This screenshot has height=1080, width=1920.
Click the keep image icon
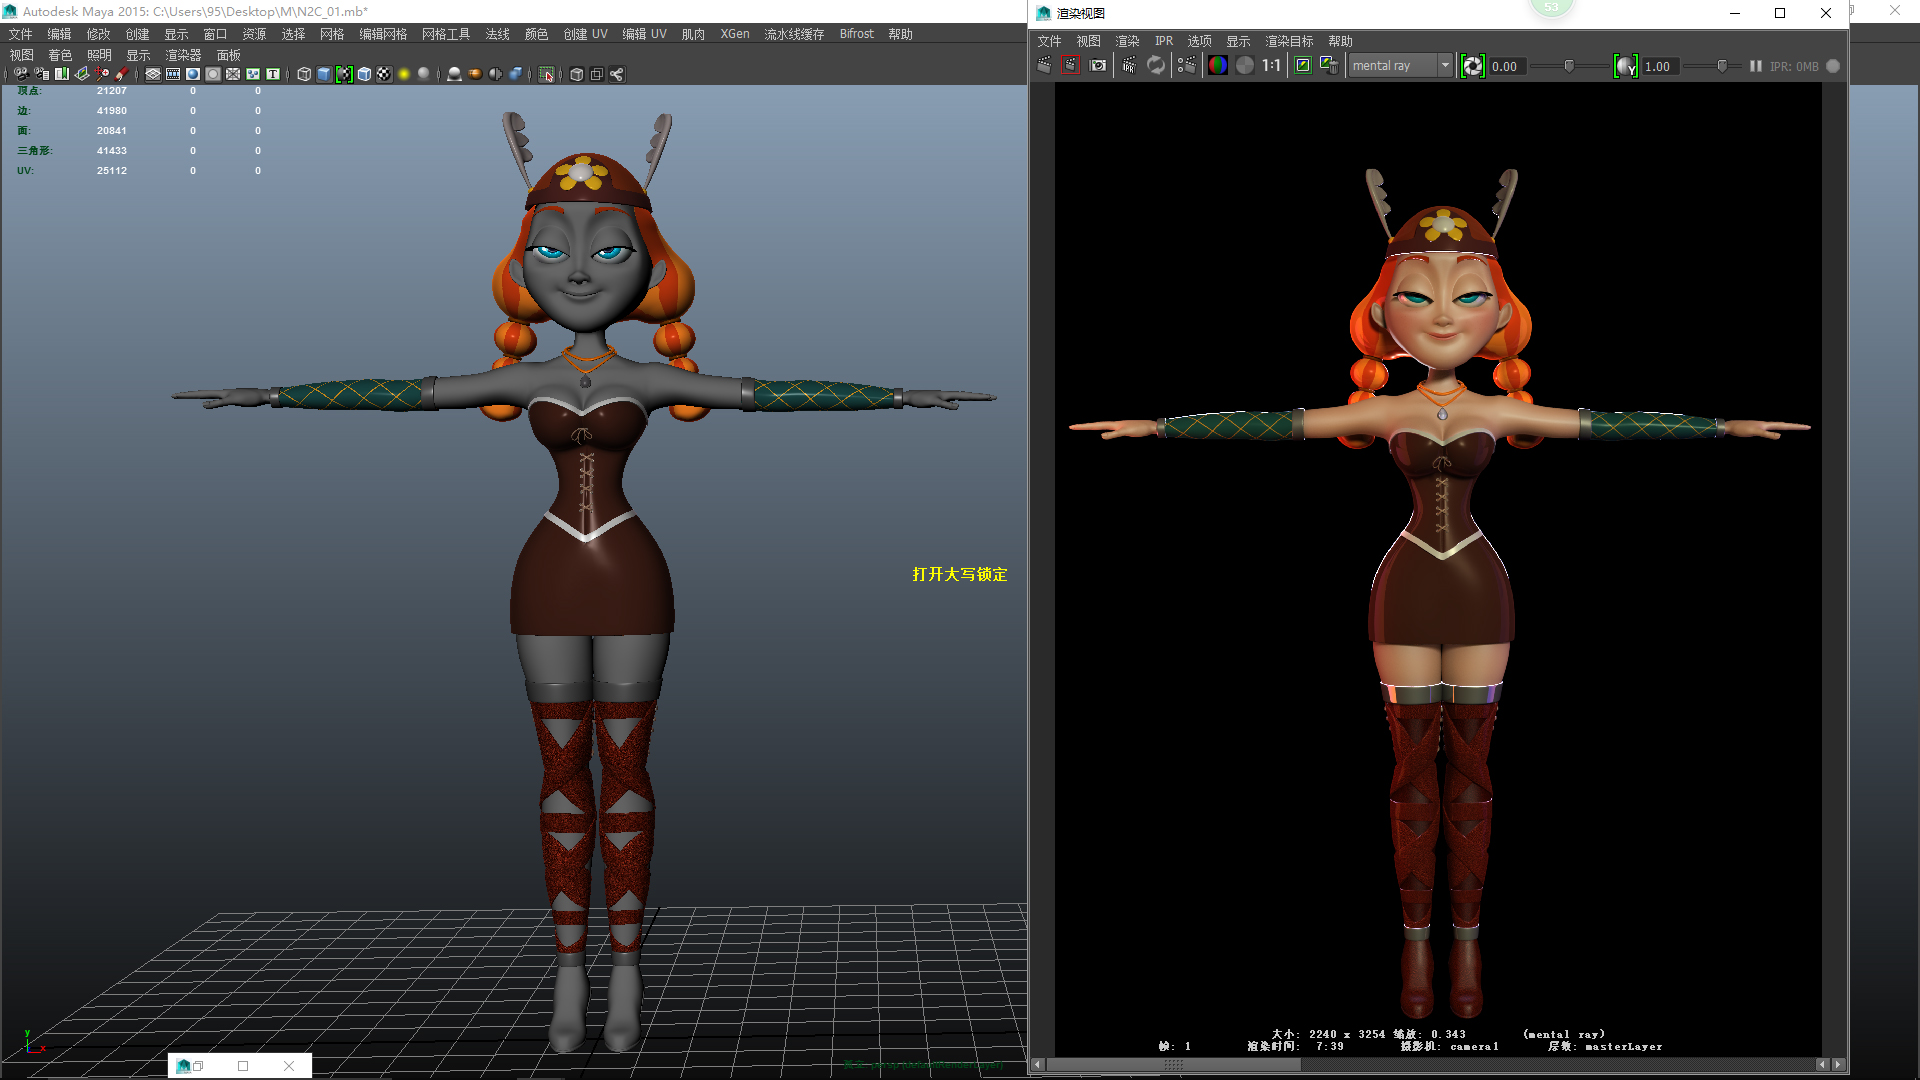[x=1303, y=66]
